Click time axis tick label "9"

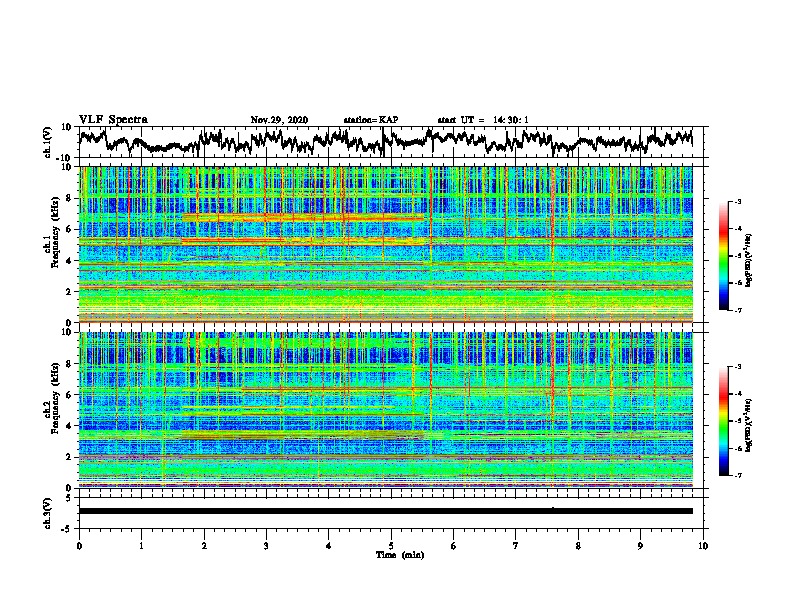[x=641, y=546]
